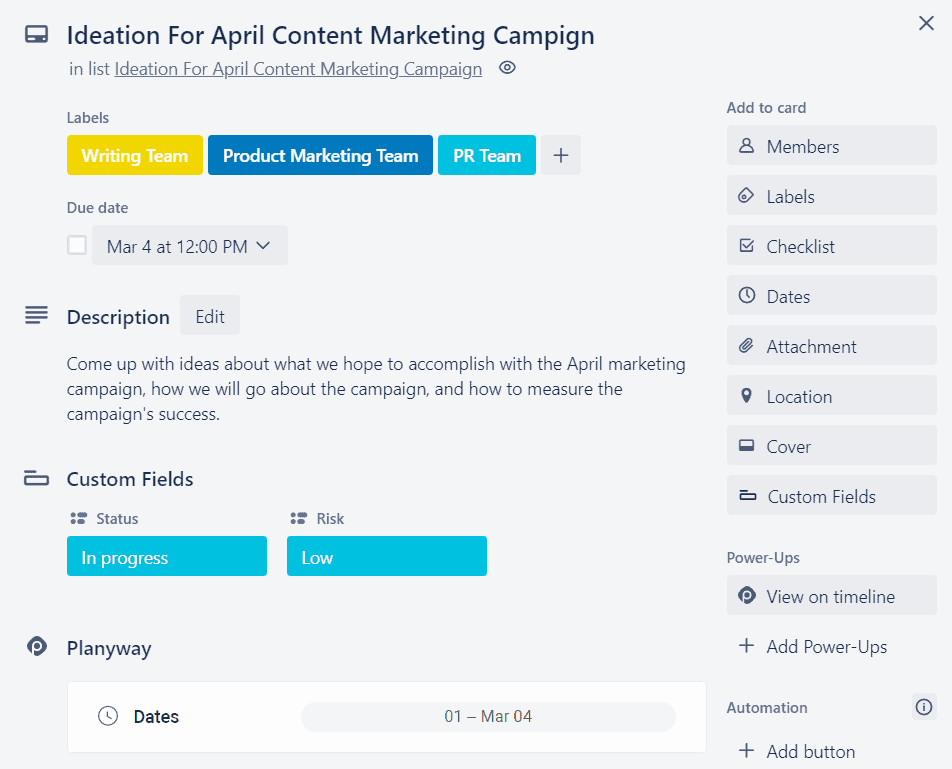Add a Checklist to the card
The height and width of the screenshot is (769, 952).
pyautogui.click(x=831, y=246)
